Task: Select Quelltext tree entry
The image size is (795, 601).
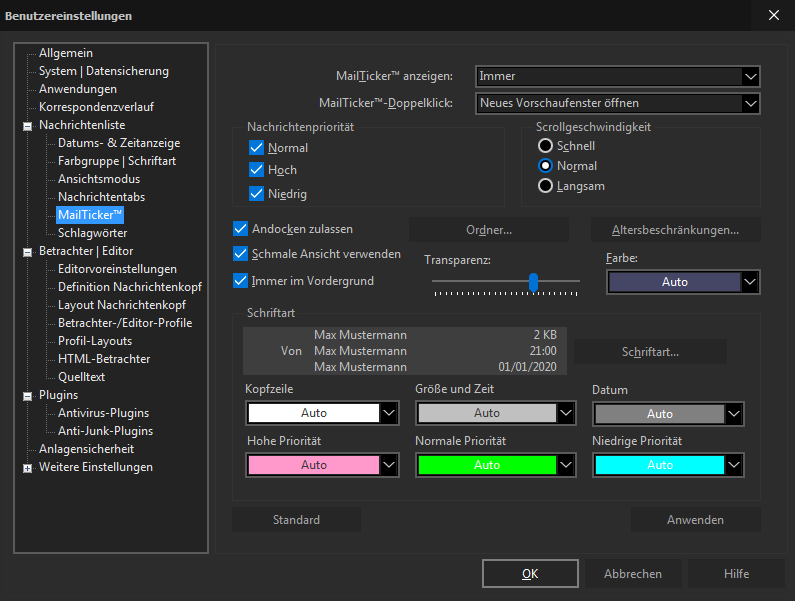Action: pos(81,377)
